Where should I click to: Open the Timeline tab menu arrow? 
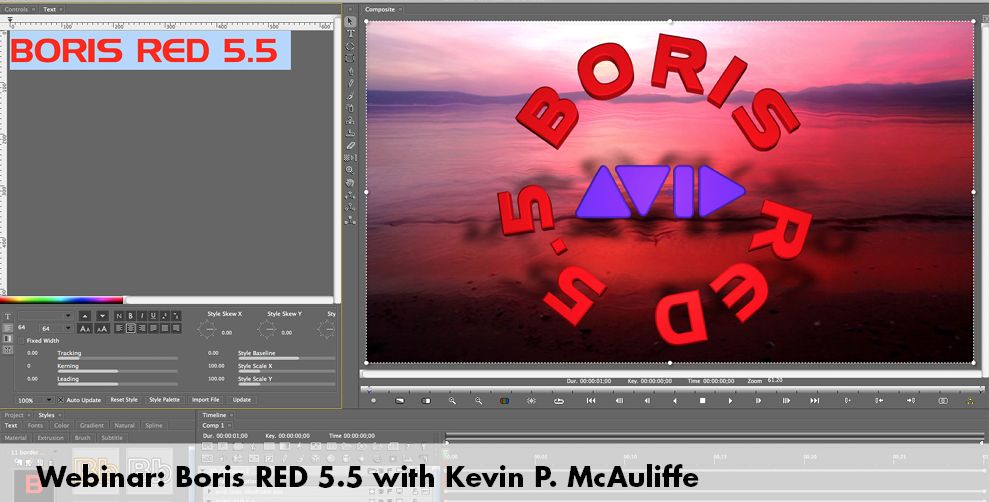(x=231, y=415)
